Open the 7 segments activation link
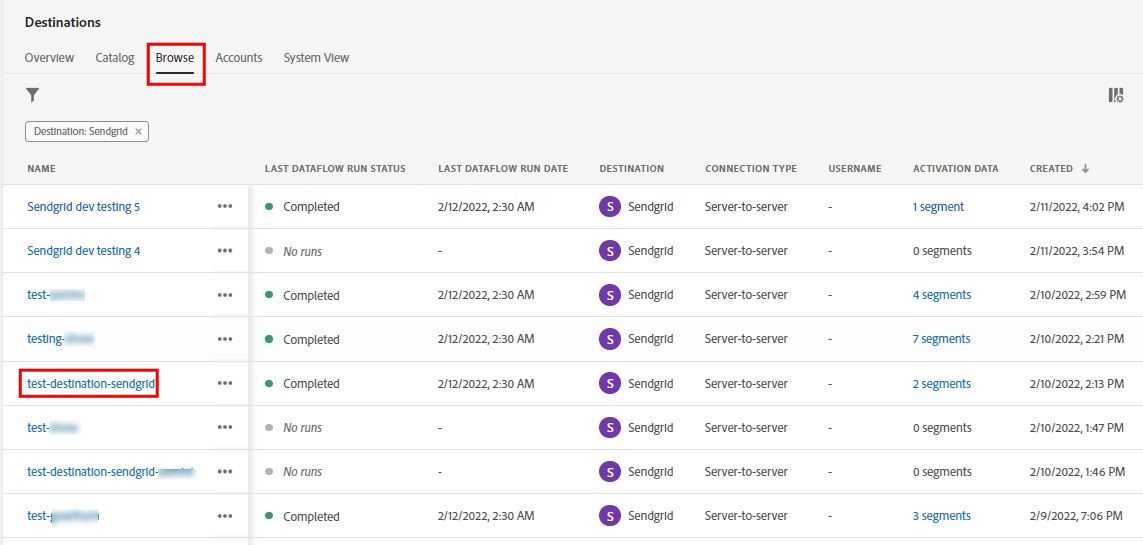Screen dimensions: 1143x545 pyautogui.click(x=941, y=339)
